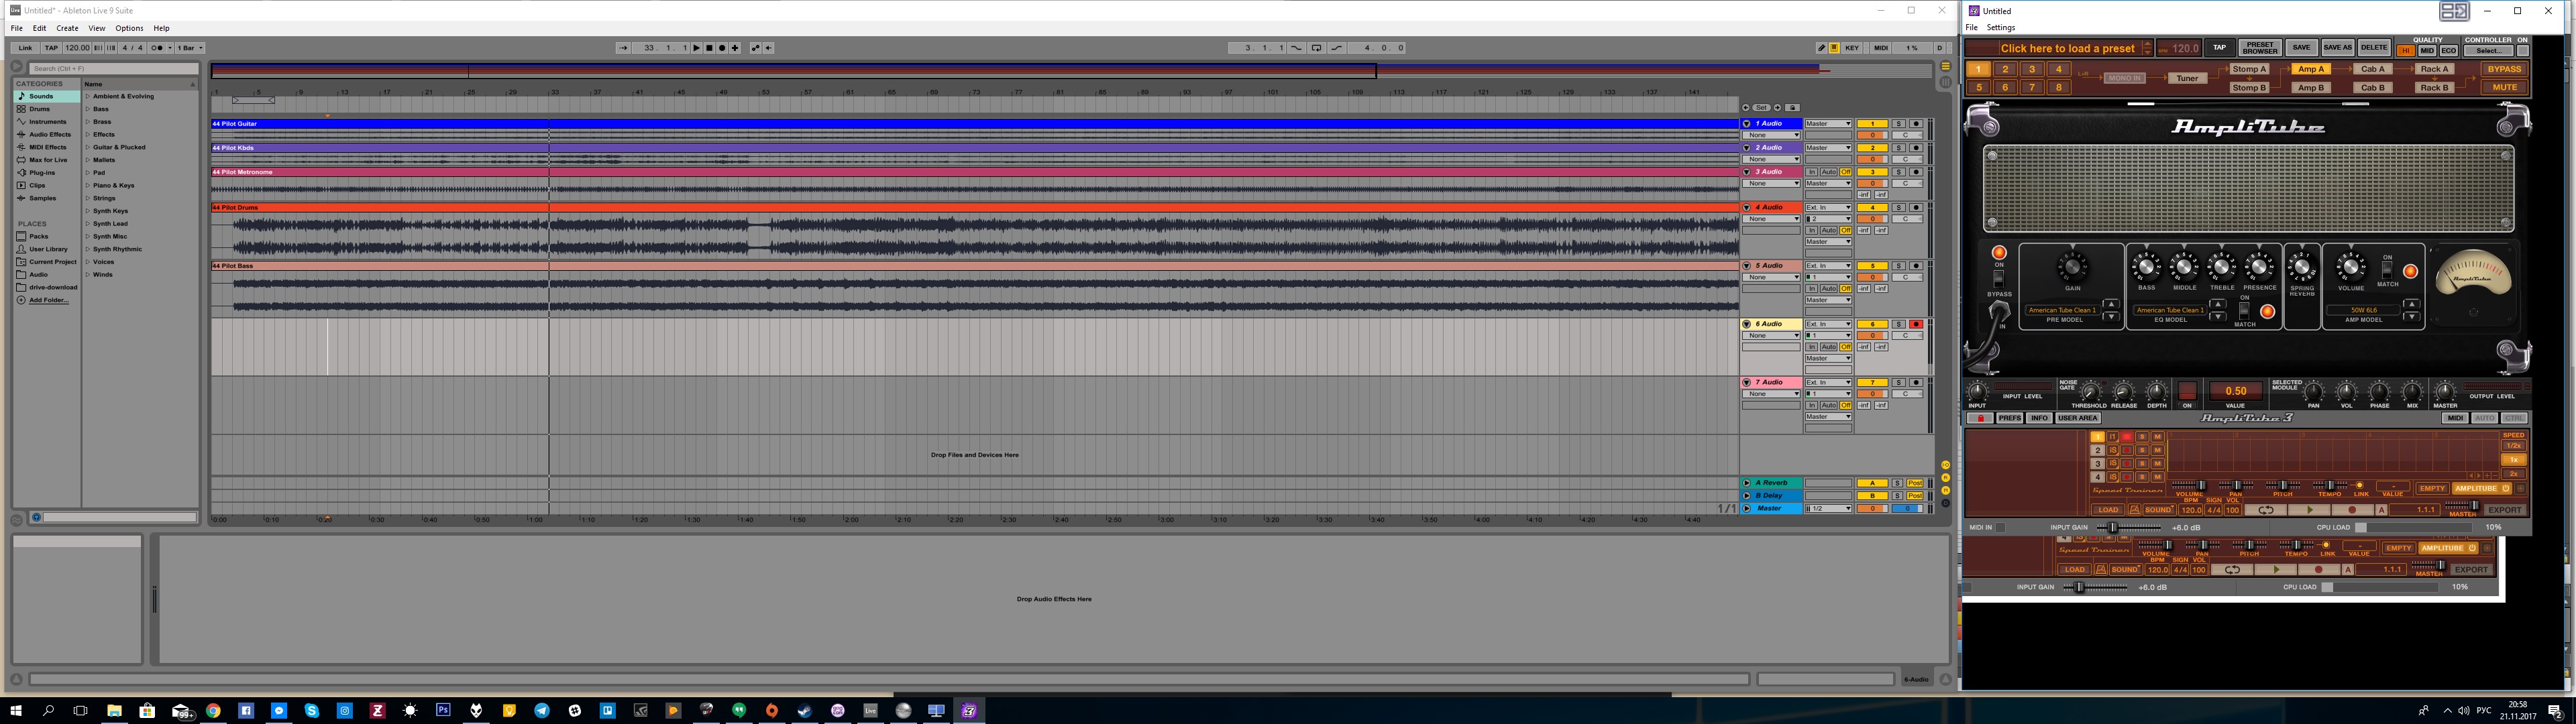Image resolution: width=2576 pixels, height=724 pixels.
Task: Toggle Ableton Loop switch in transport
Action: pyautogui.click(x=1317, y=48)
